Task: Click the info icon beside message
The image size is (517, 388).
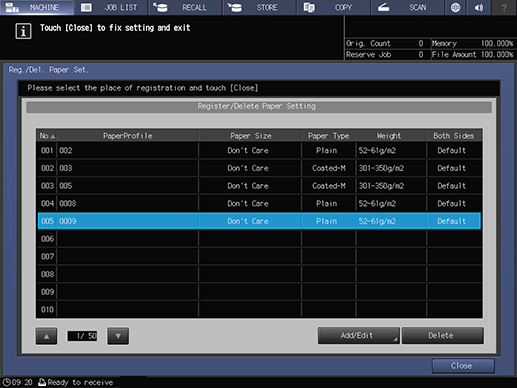Action: (23, 31)
